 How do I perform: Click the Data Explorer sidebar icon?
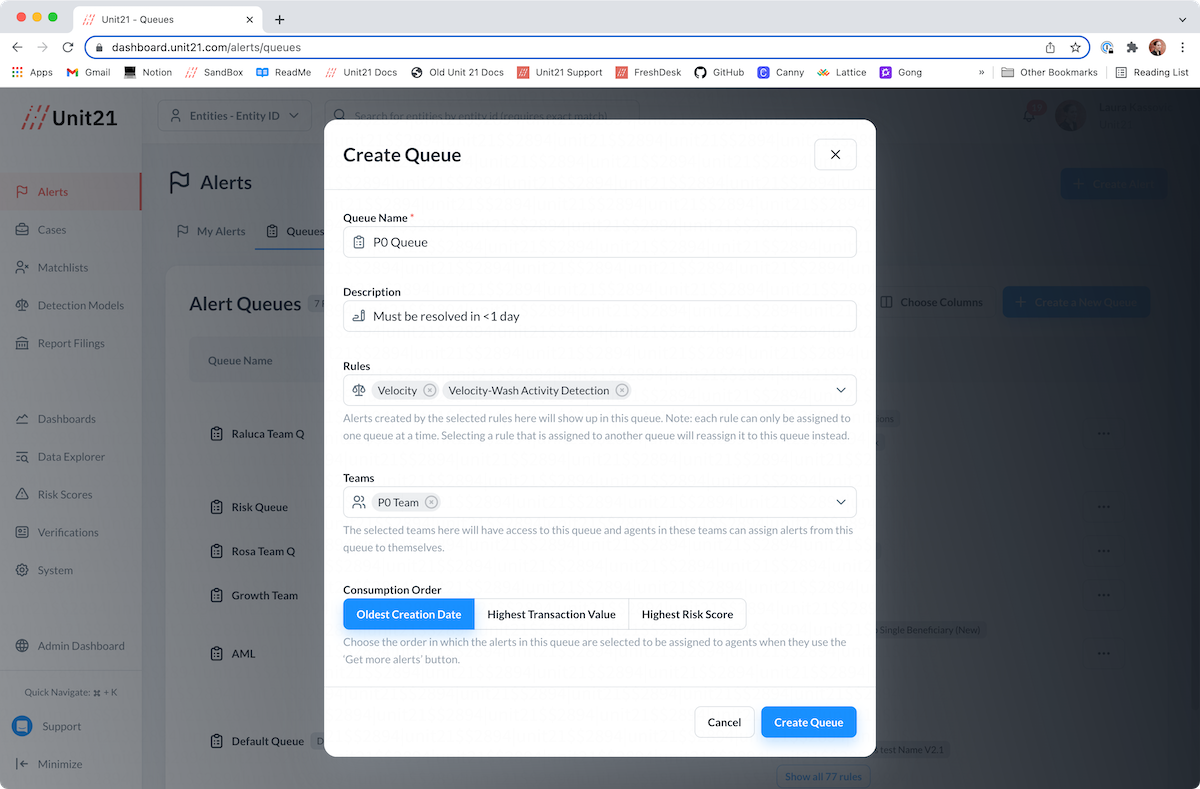click(22, 457)
